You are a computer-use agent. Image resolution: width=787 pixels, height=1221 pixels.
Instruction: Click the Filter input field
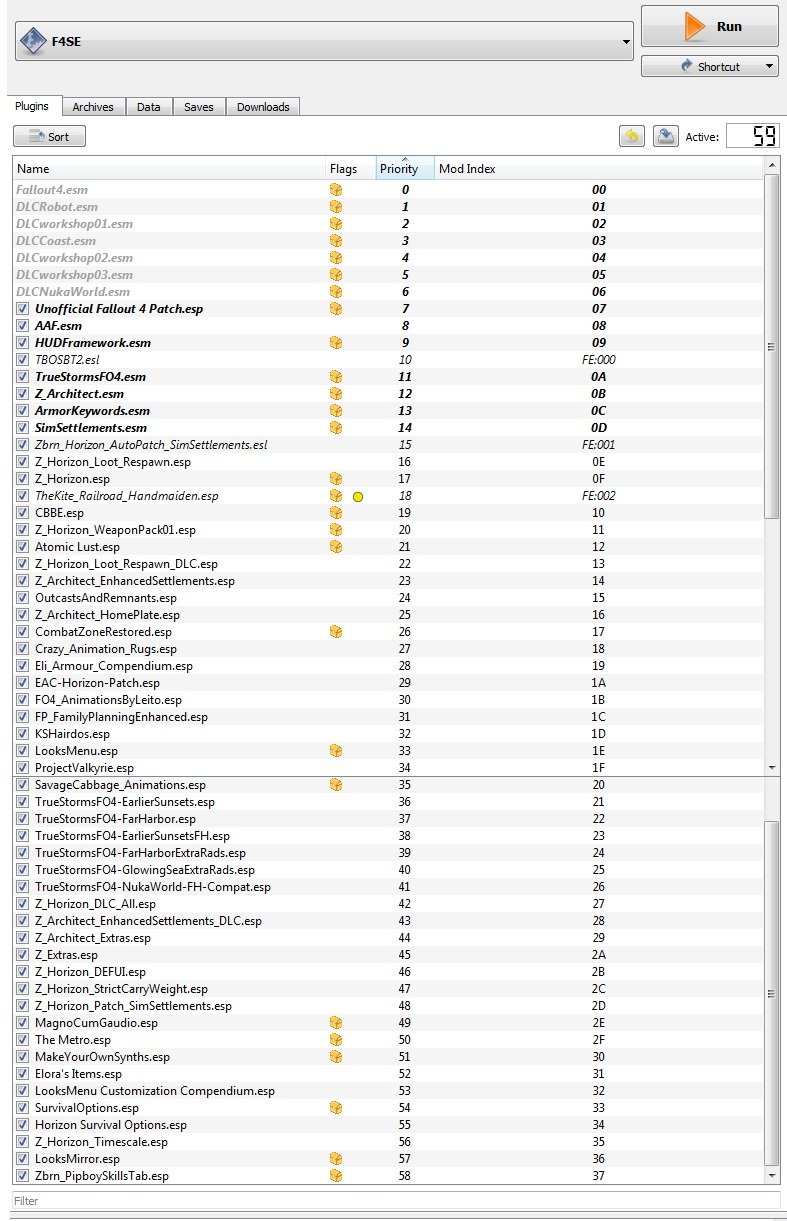[x=396, y=1199]
